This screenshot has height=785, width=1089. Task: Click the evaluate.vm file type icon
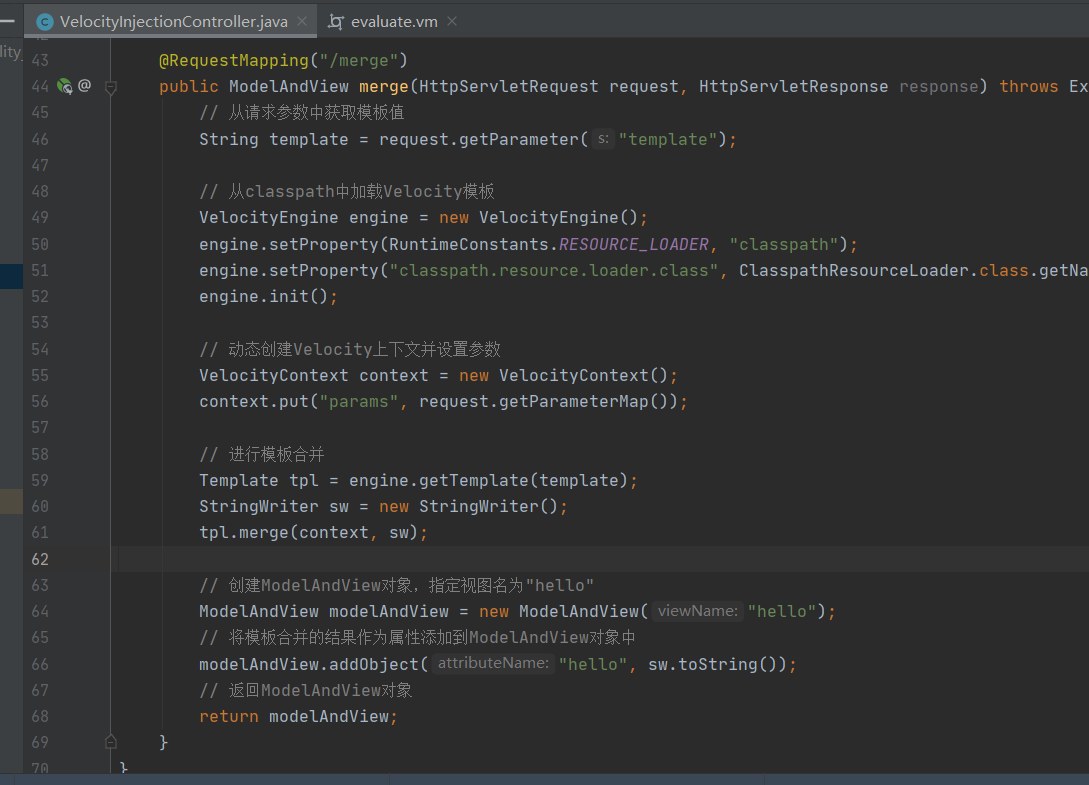336,21
